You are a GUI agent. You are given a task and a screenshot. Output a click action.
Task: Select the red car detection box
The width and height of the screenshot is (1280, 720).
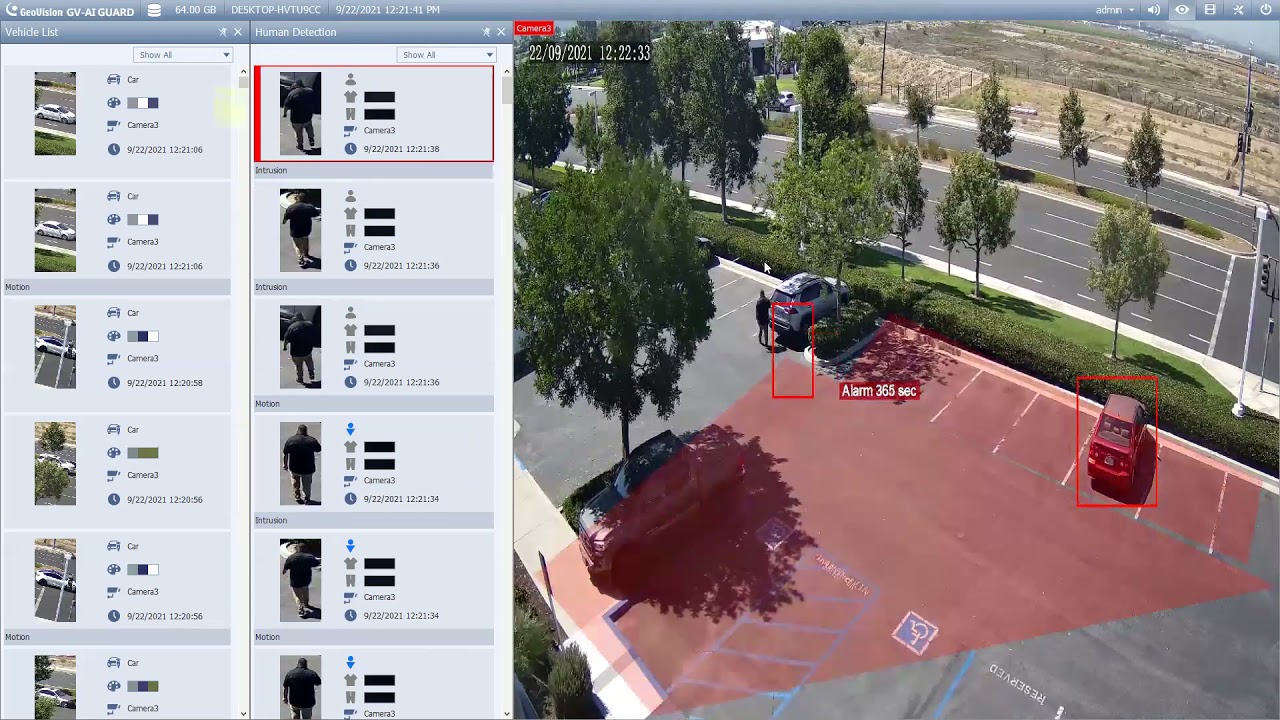1117,441
